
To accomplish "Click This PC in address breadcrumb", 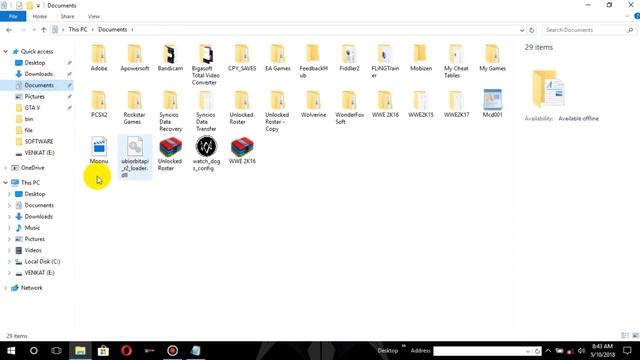I will tap(78, 29).
